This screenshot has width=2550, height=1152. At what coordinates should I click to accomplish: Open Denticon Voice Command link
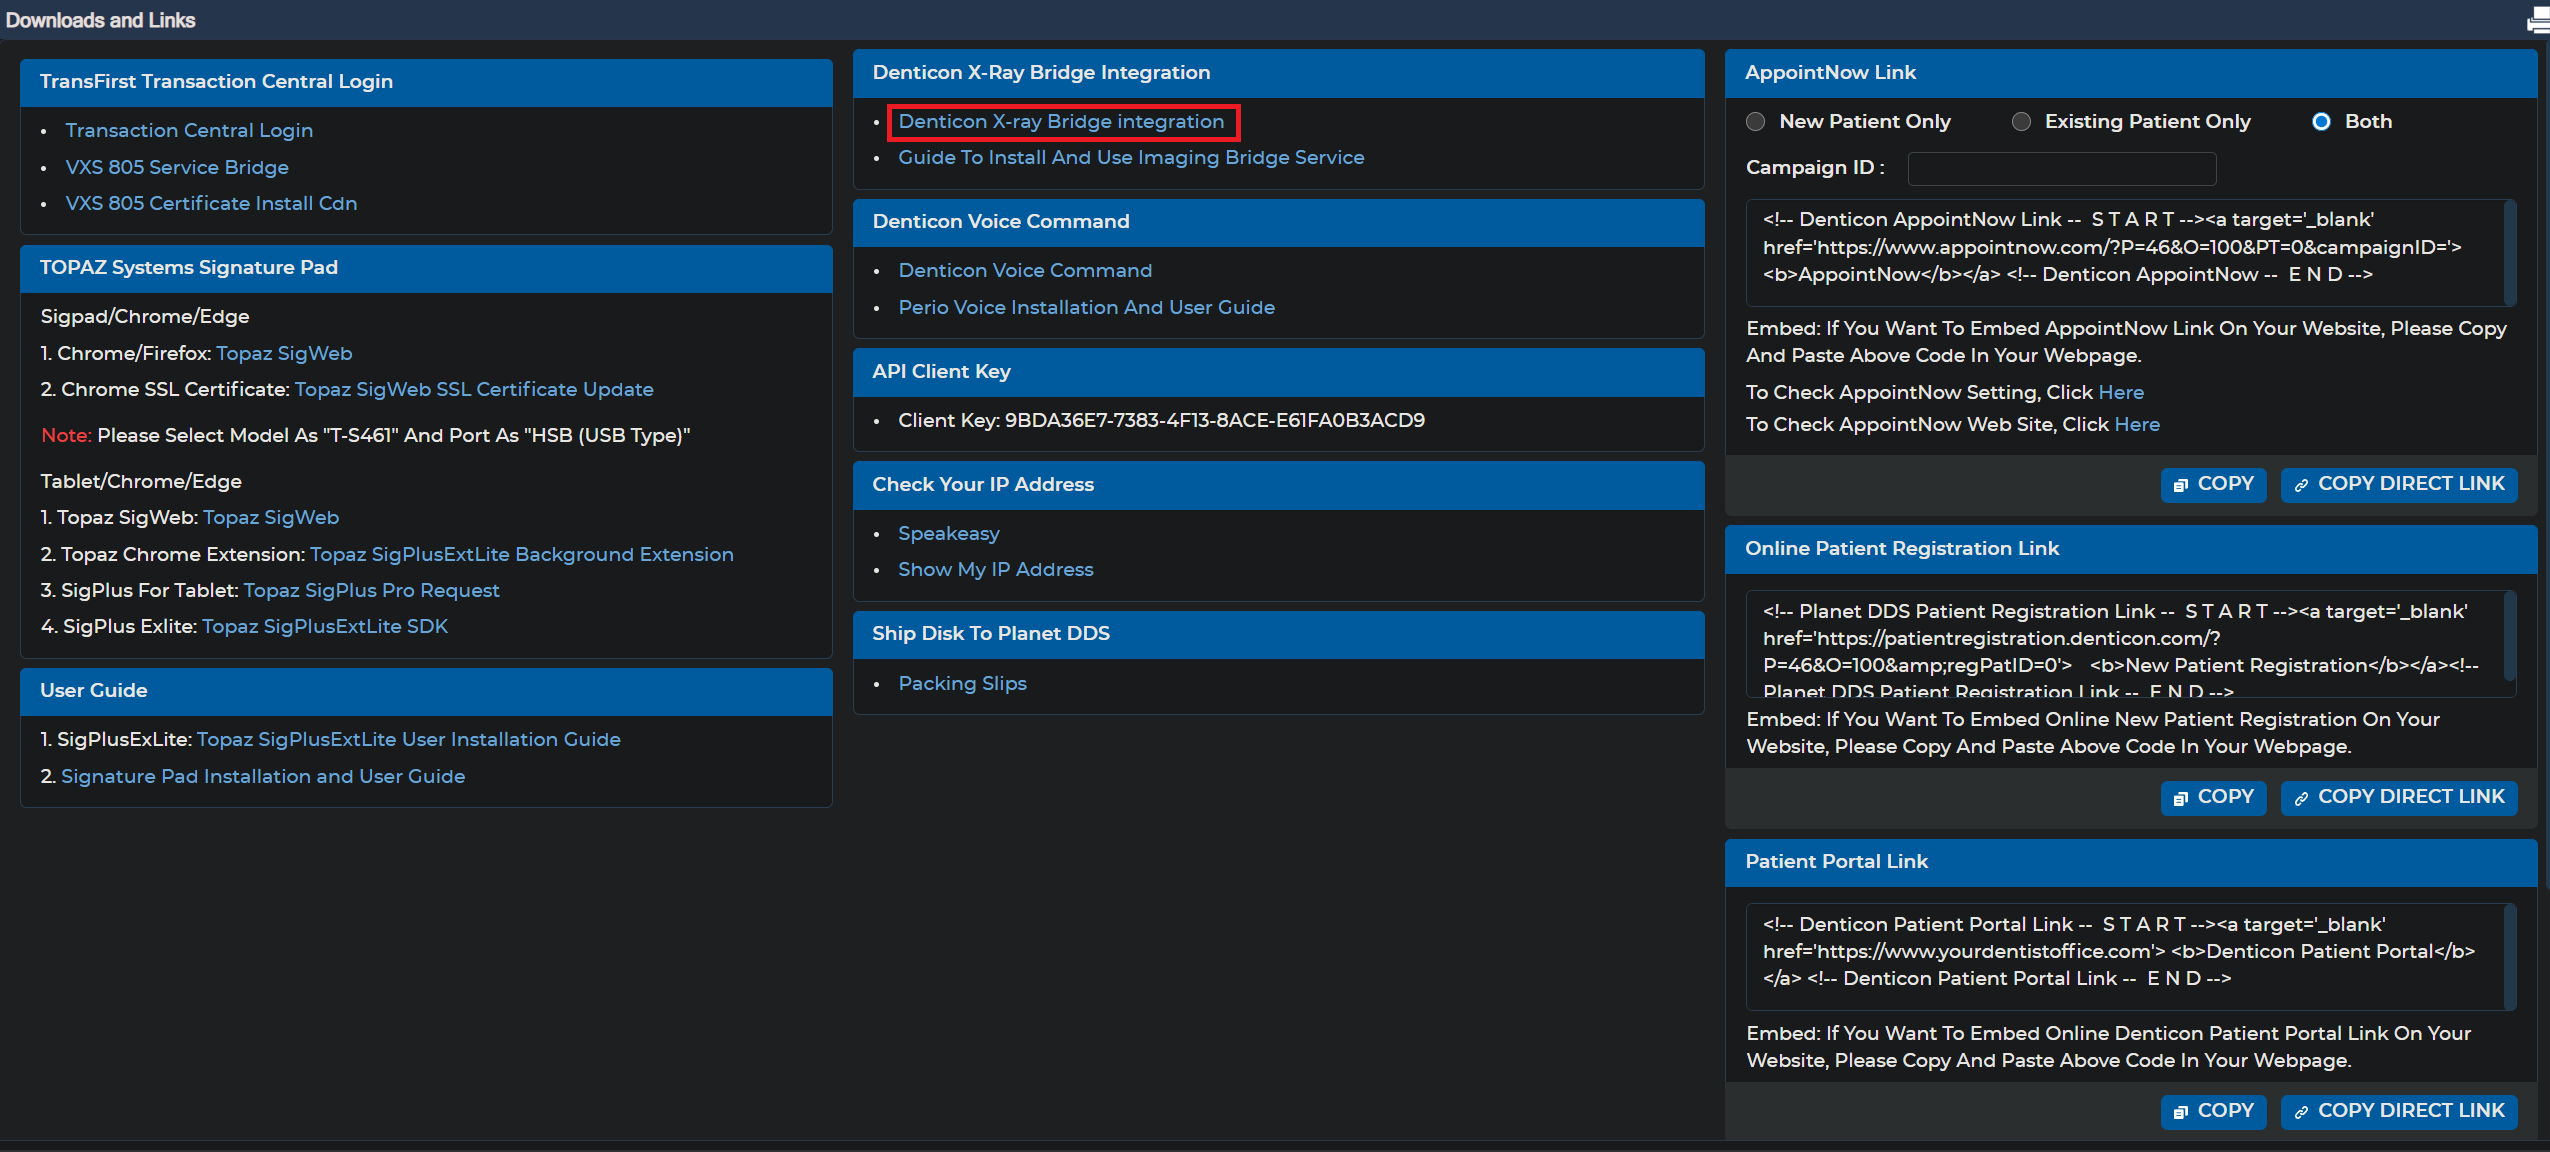click(x=1025, y=270)
